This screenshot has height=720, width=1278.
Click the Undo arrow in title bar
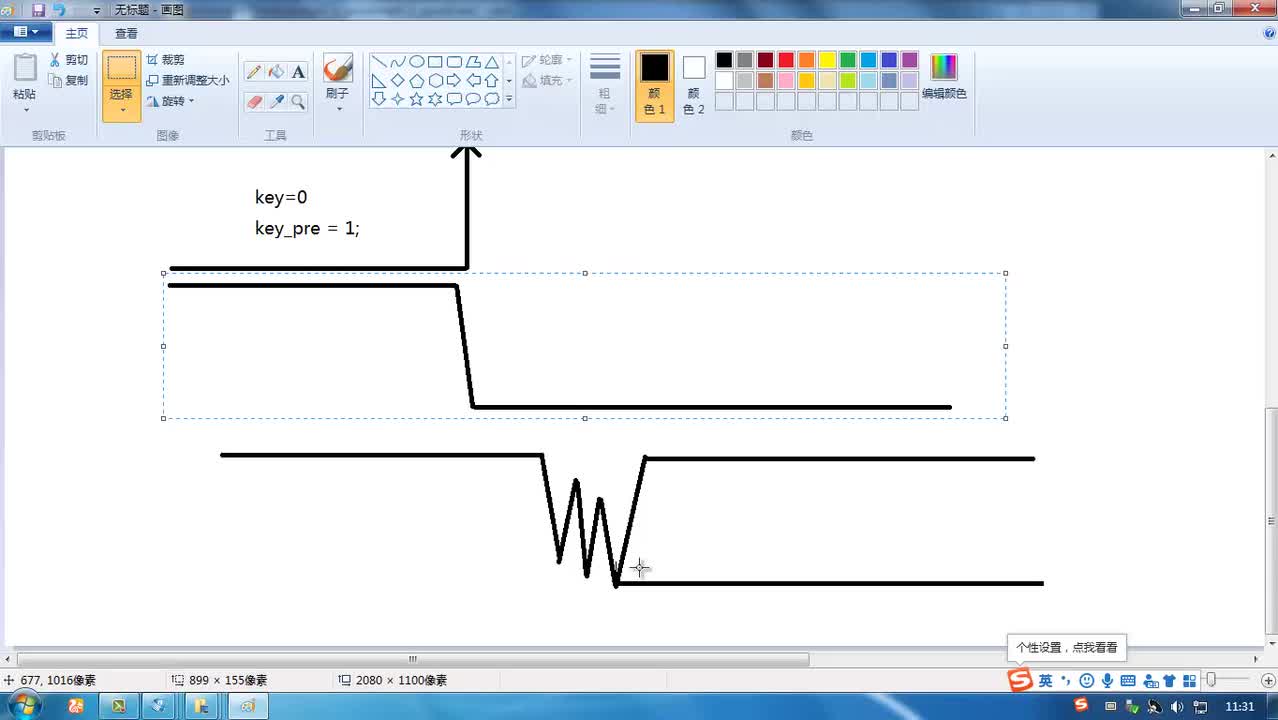point(59,9)
